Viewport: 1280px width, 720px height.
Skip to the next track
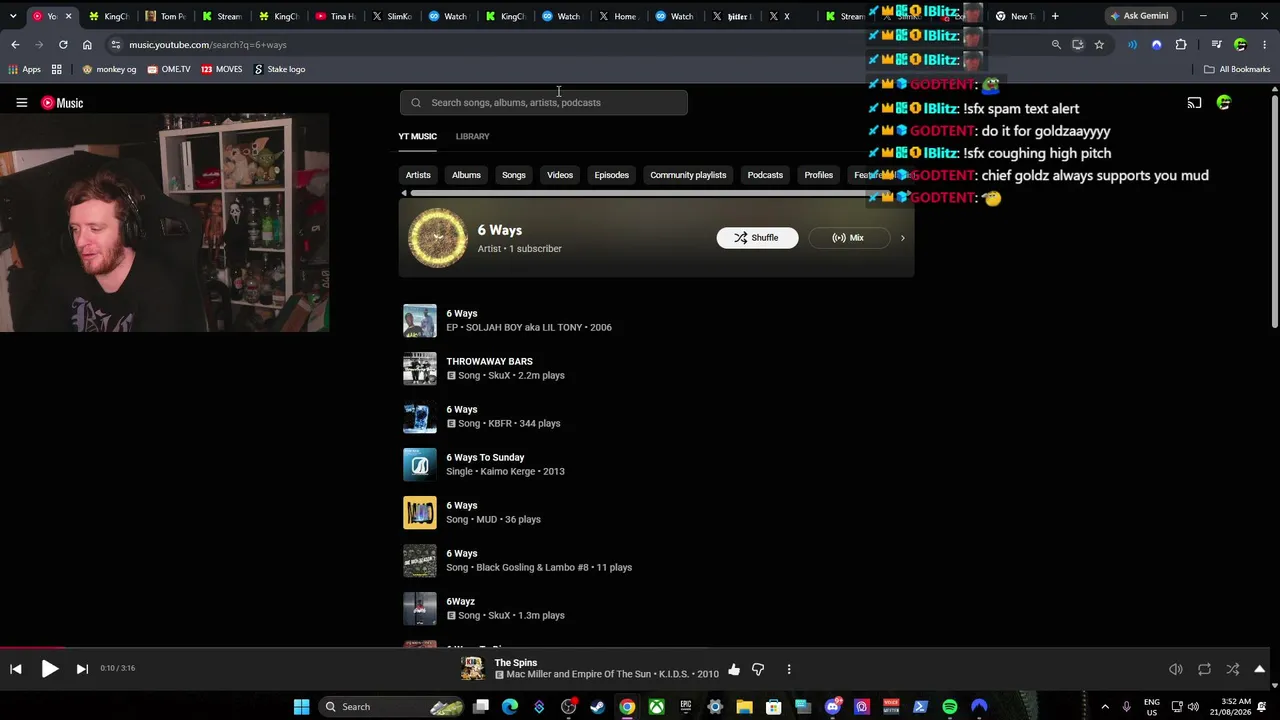coord(82,669)
